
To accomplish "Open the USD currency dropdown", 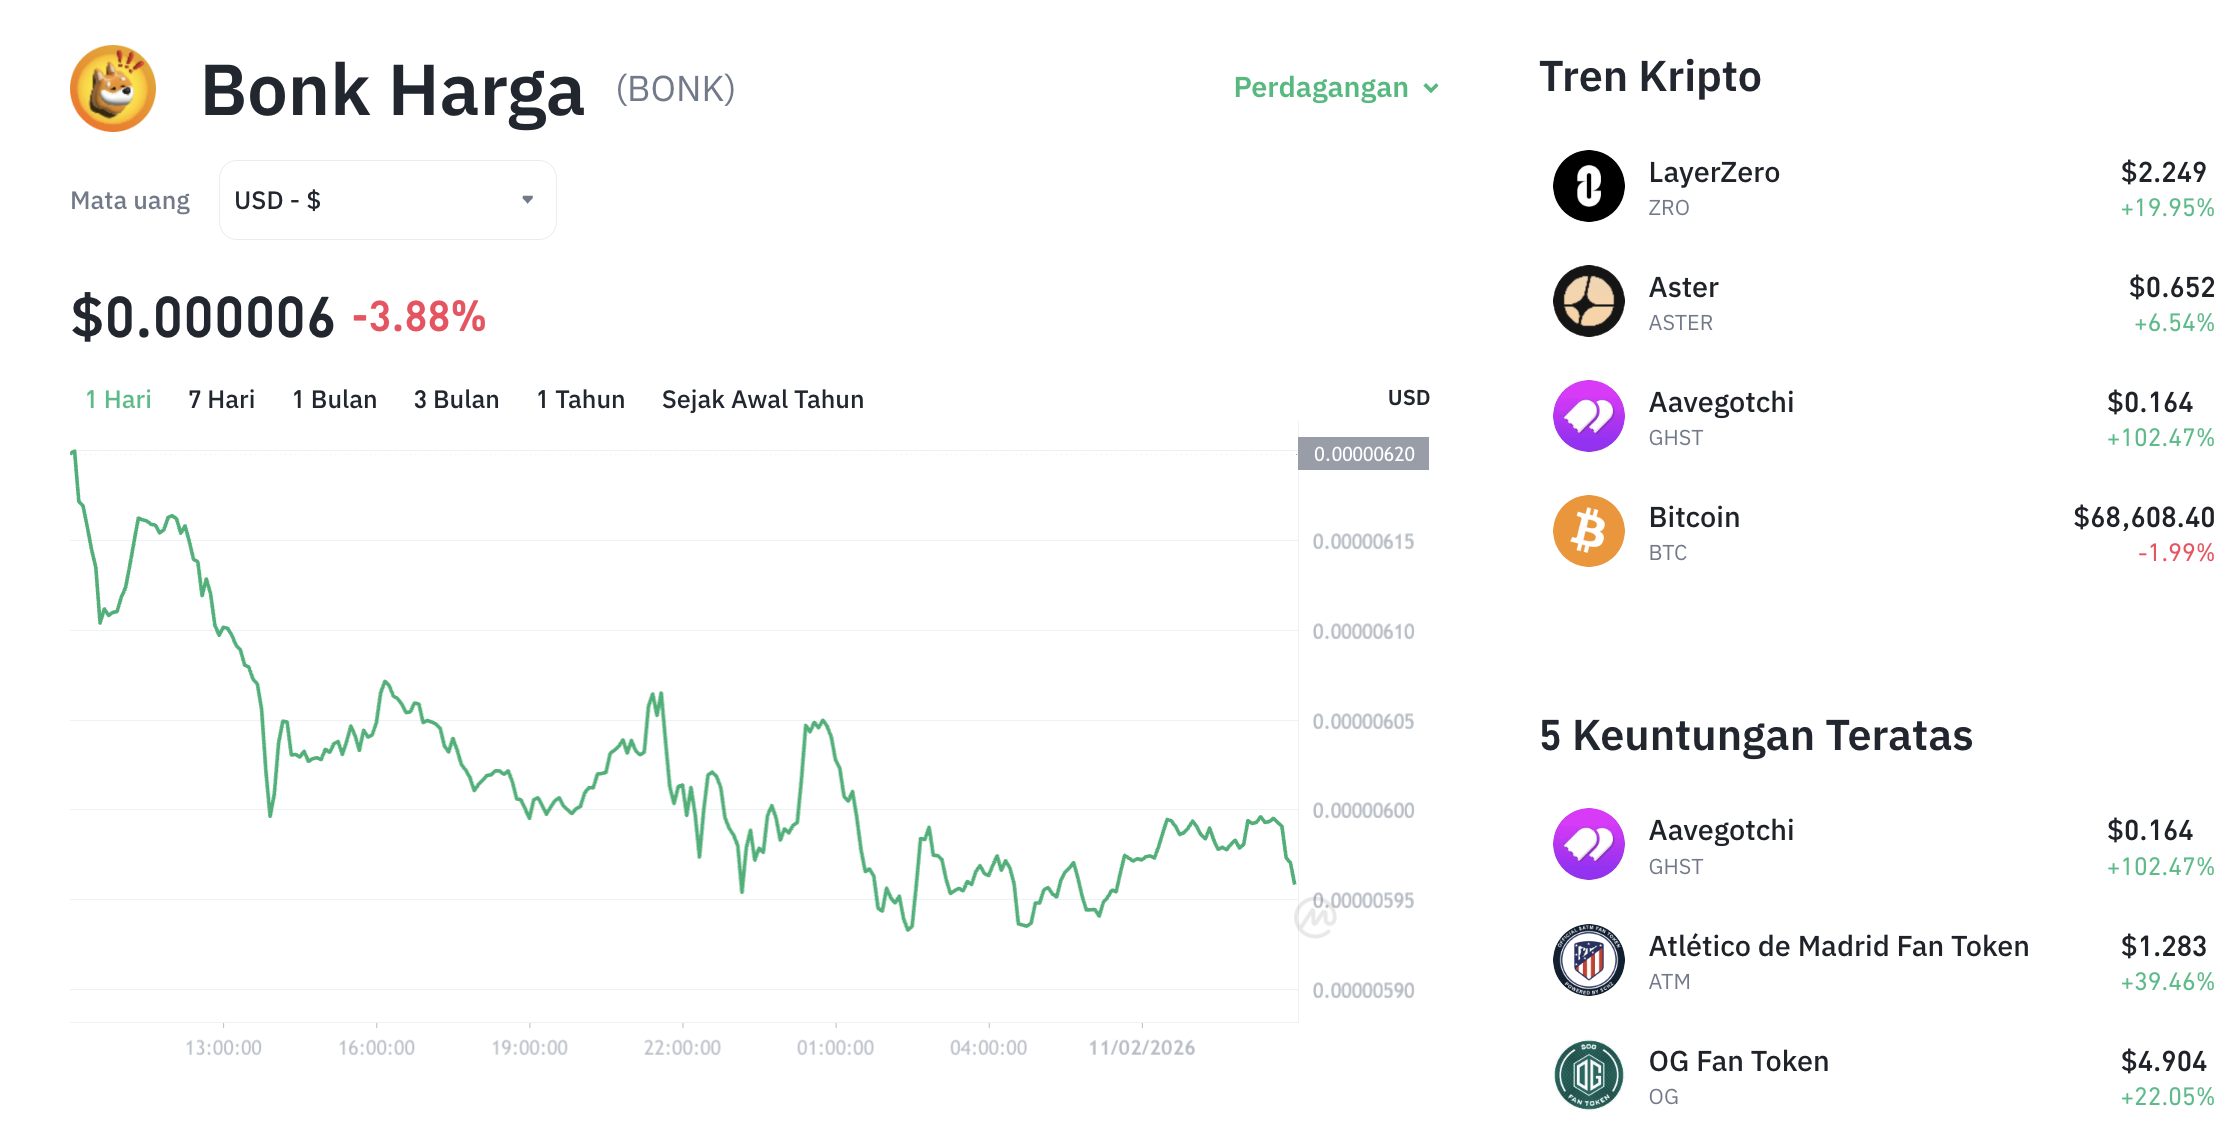I will point(387,200).
